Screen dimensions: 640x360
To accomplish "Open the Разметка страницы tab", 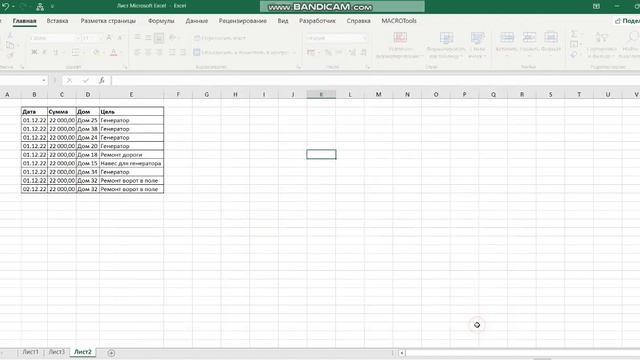I will tap(108, 21).
